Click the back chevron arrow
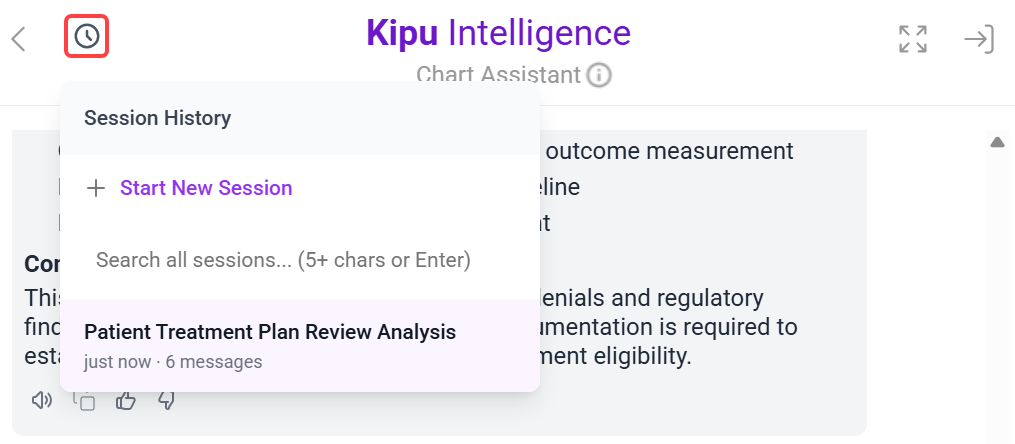This screenshot has width=1015, height=444. point(18,39)
